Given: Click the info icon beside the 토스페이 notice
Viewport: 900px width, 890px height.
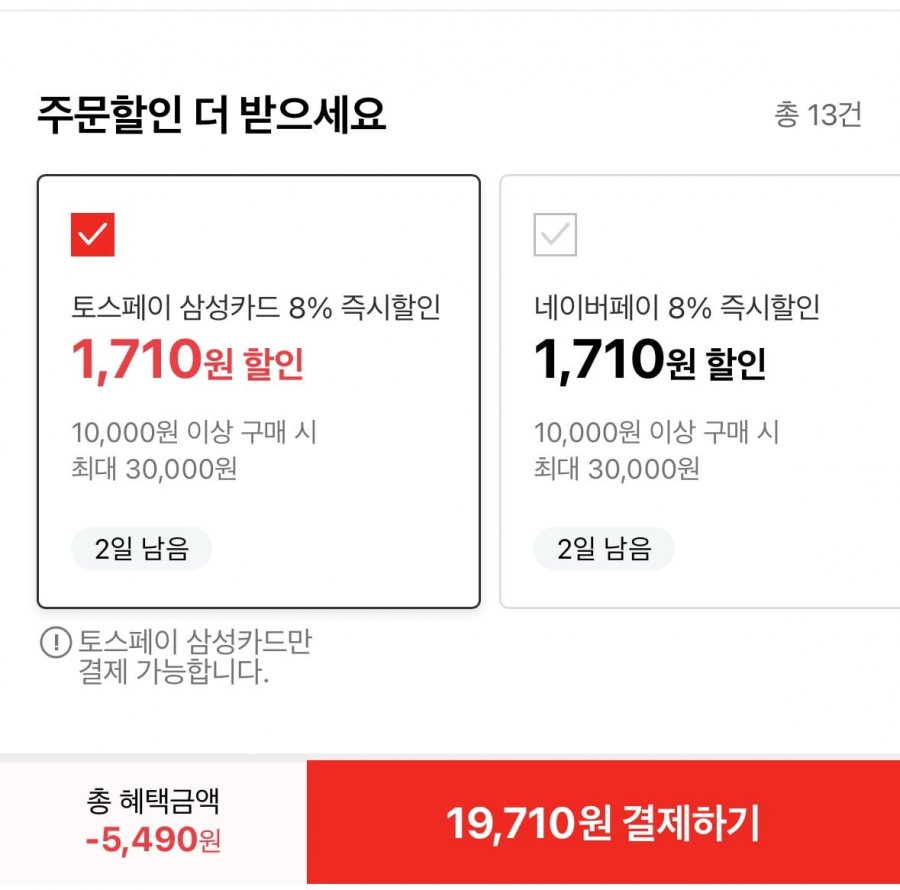Looking at the screenshot, I should pos(54,643).
